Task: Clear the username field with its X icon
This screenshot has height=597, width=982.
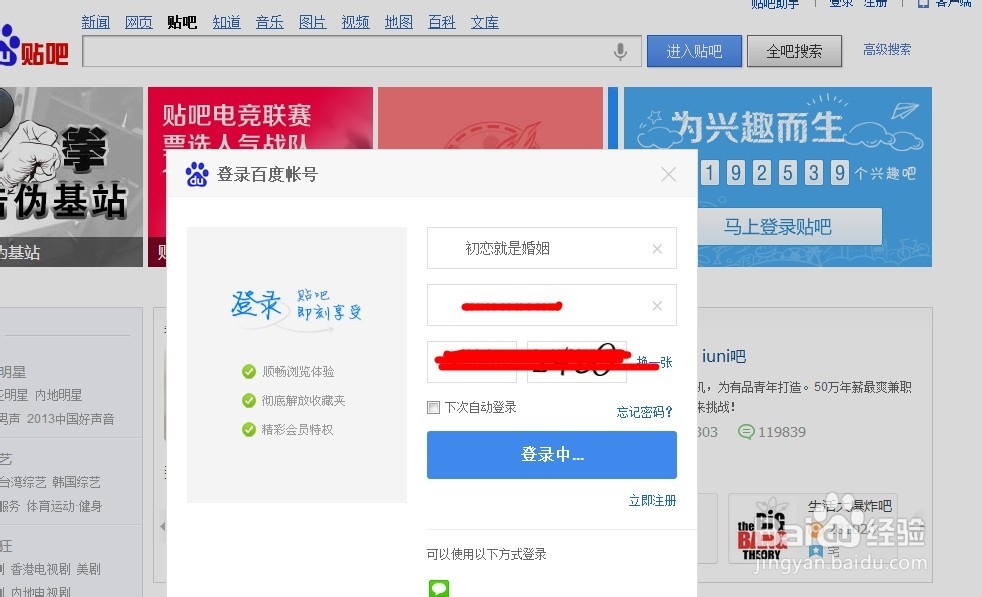Action: point(657,249)
